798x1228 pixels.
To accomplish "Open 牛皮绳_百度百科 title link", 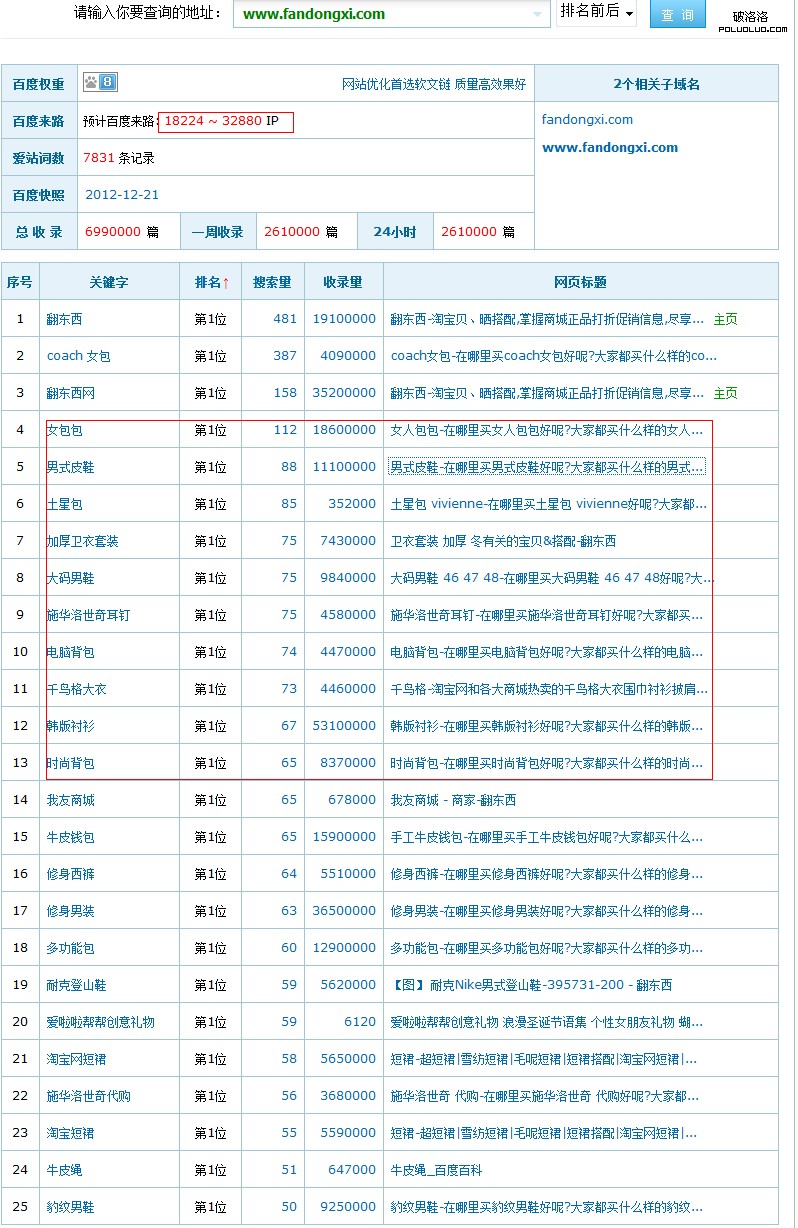I will pos(436,1170).
